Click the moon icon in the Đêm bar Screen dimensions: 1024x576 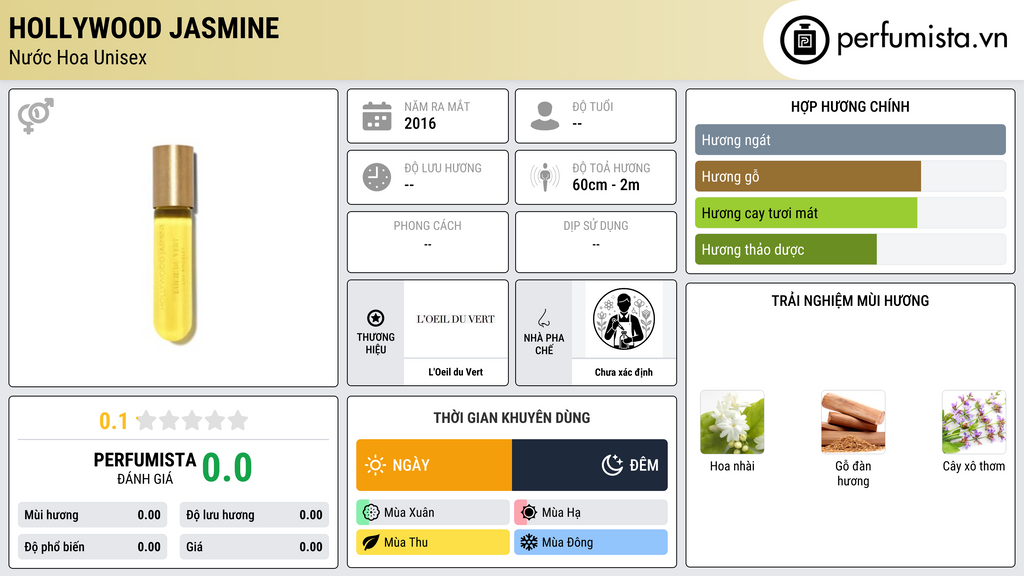click(x=612, y=465)
